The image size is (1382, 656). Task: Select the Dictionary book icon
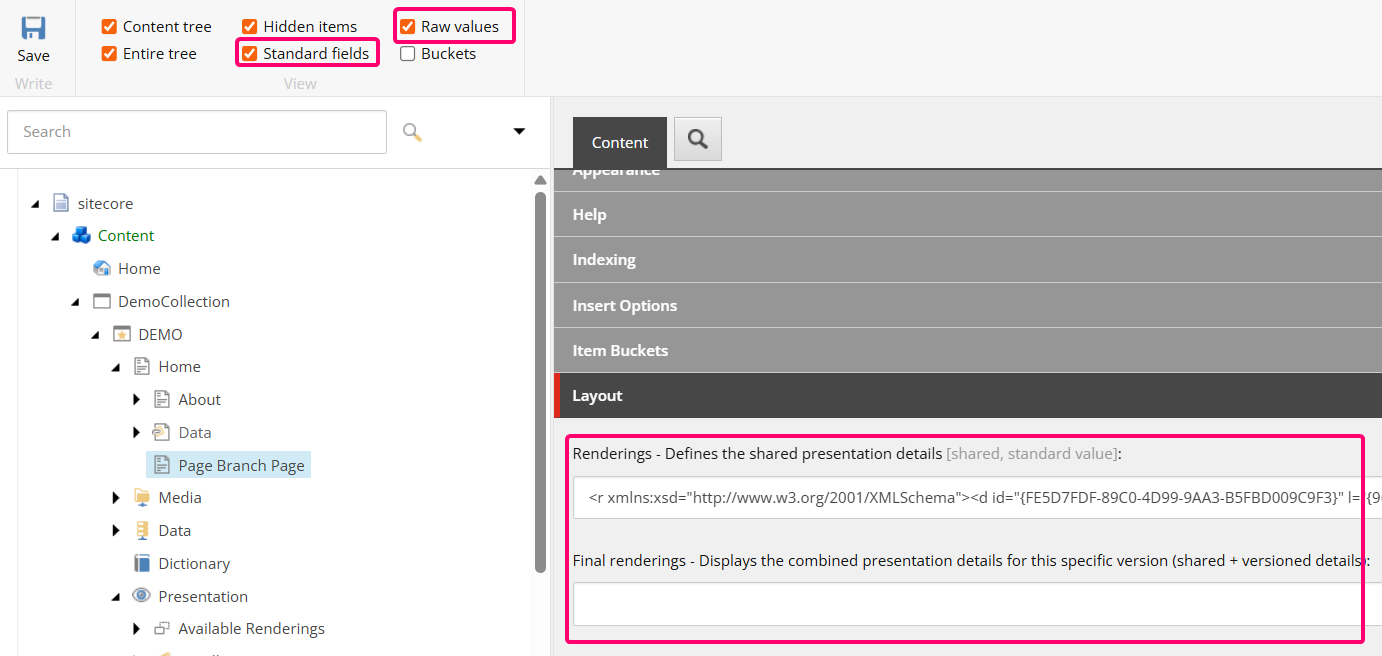tap(142, 563)
